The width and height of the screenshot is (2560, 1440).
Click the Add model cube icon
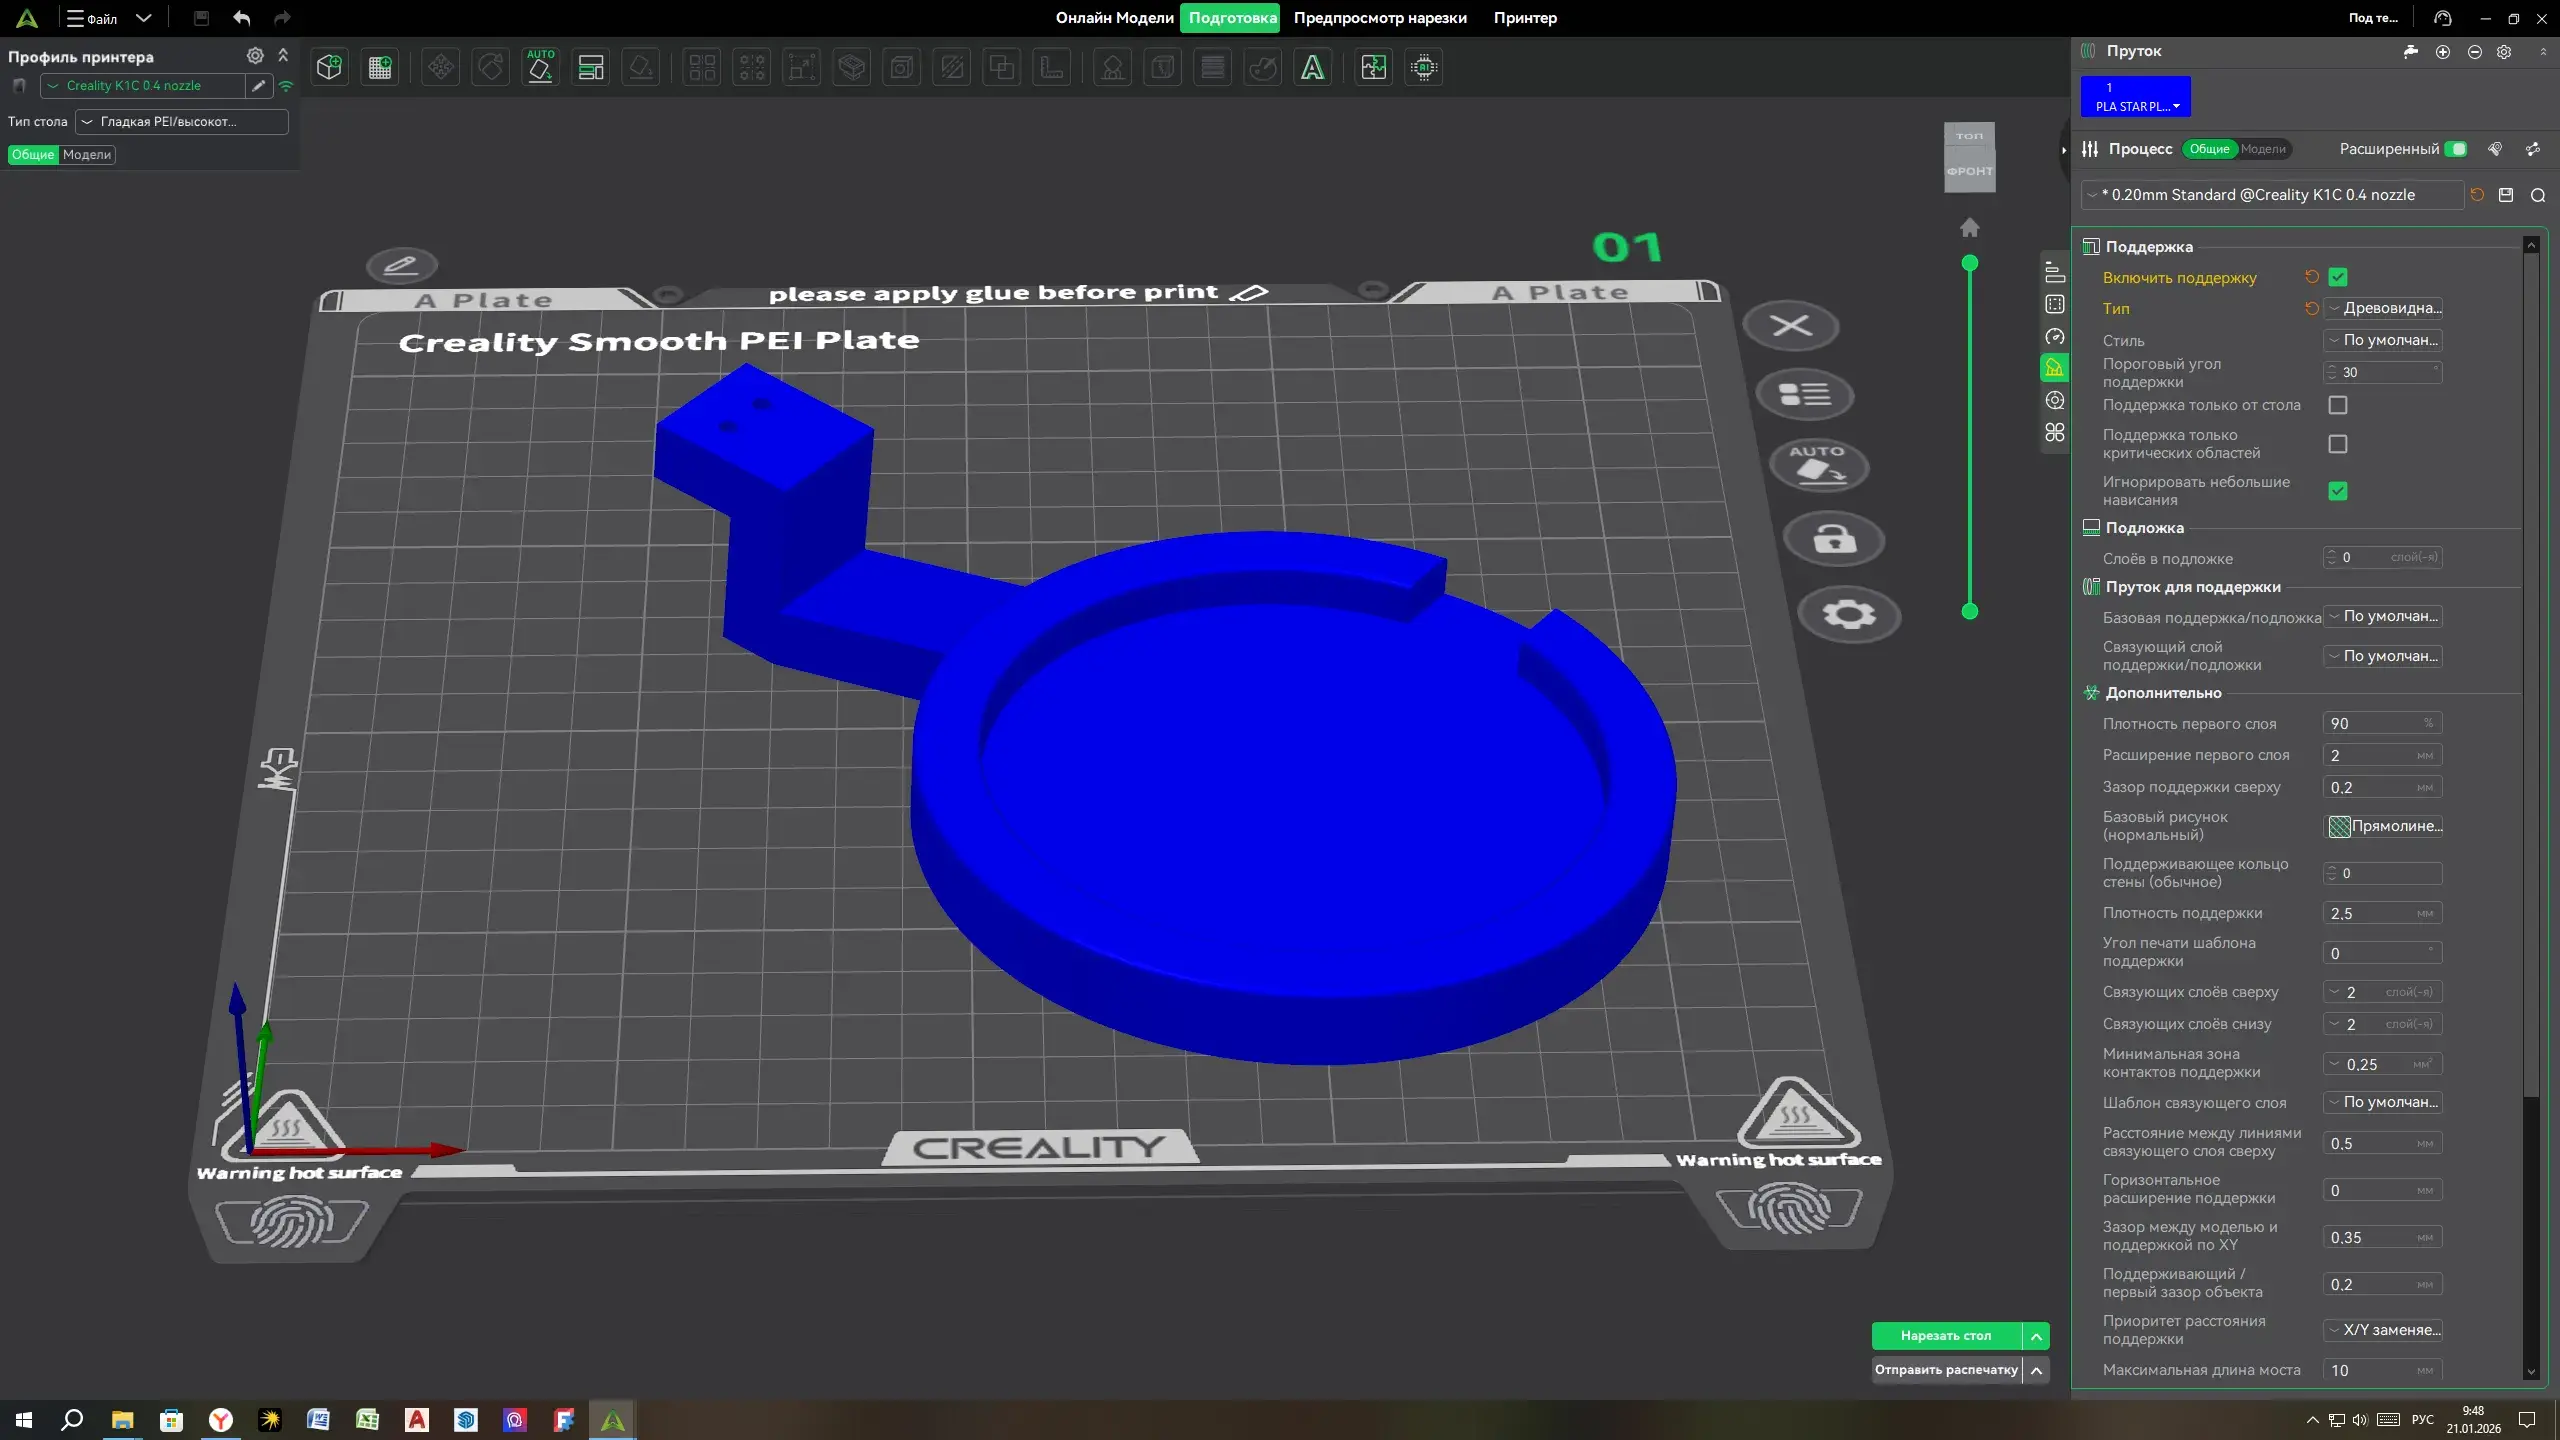pos(329,67)
